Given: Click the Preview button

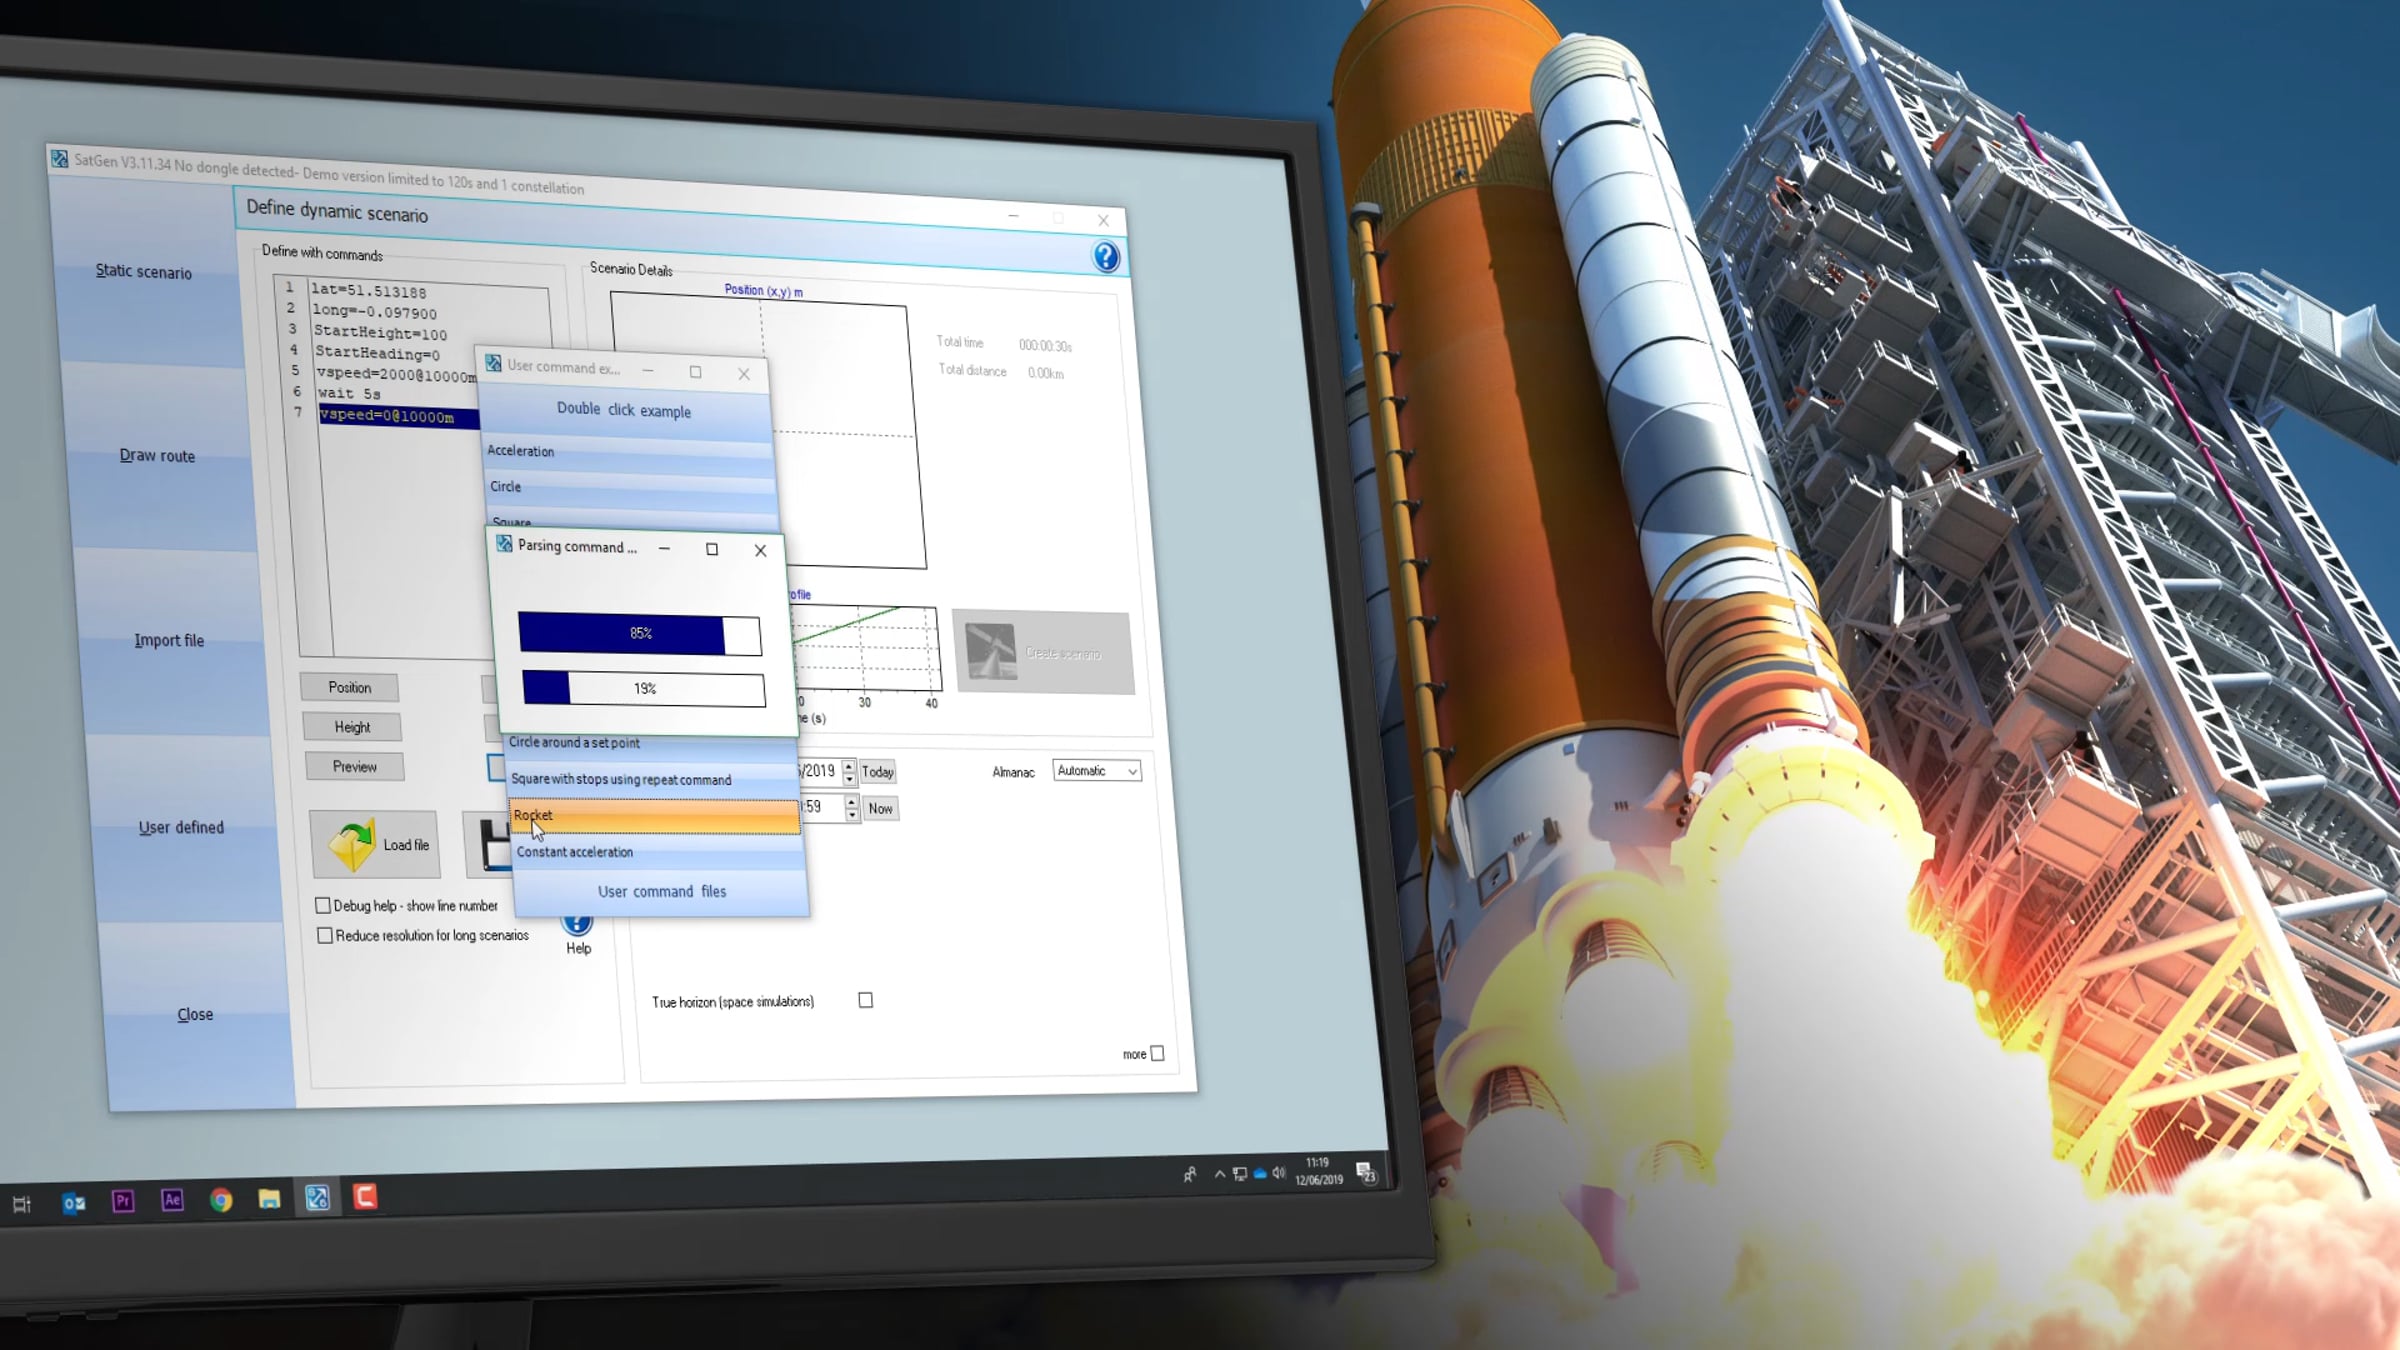Looking at the screenshot, I should click(x=355, y=767).
